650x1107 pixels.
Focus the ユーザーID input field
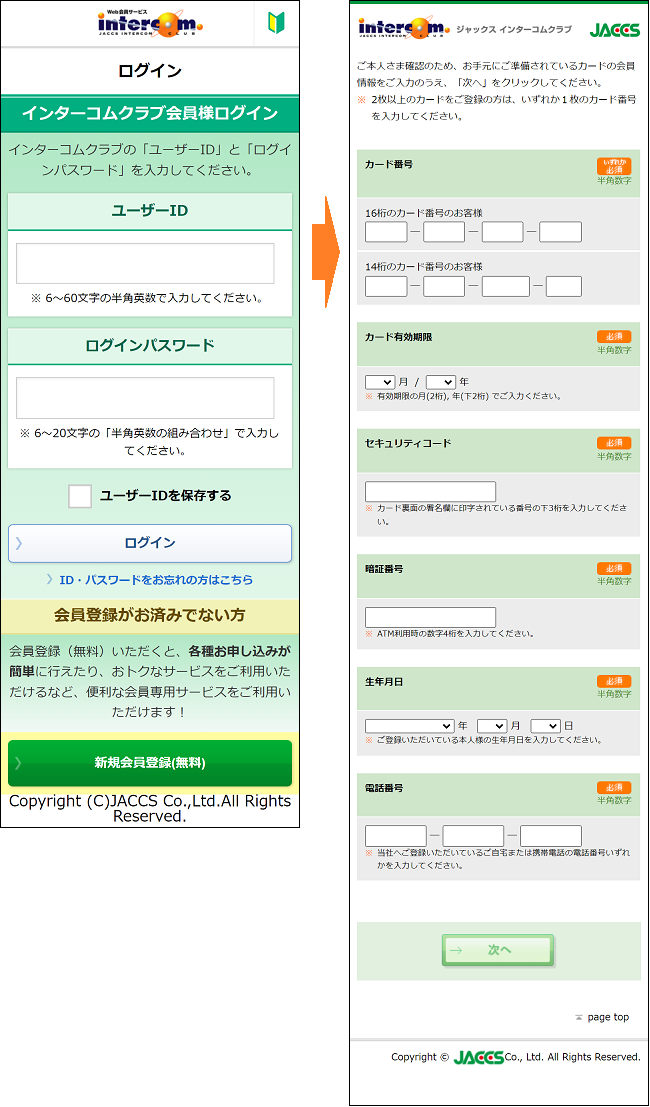(x=145, y=264)
